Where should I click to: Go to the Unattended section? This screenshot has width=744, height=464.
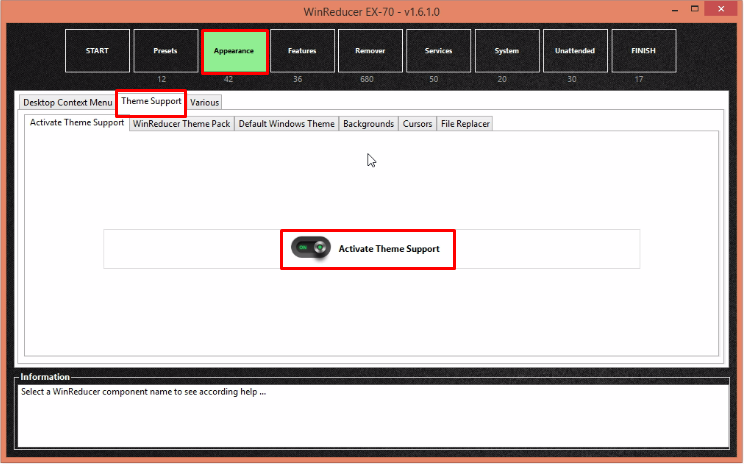(575, 51)
